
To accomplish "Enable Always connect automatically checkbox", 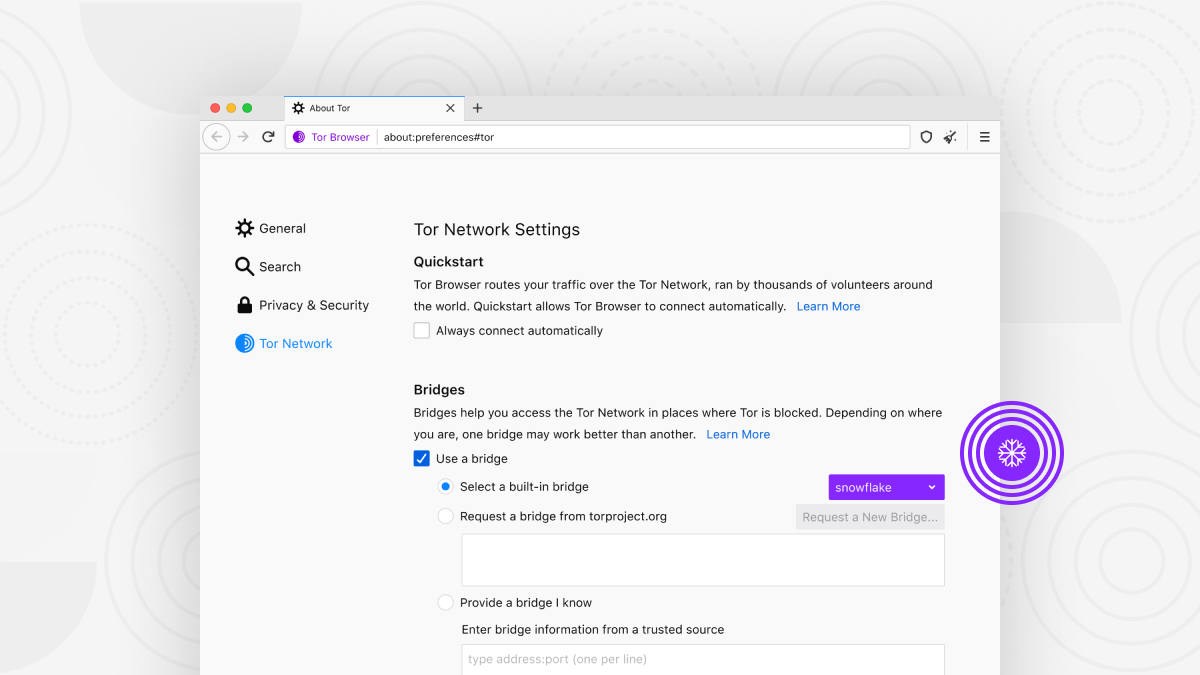I will click(x=422, y=331).
